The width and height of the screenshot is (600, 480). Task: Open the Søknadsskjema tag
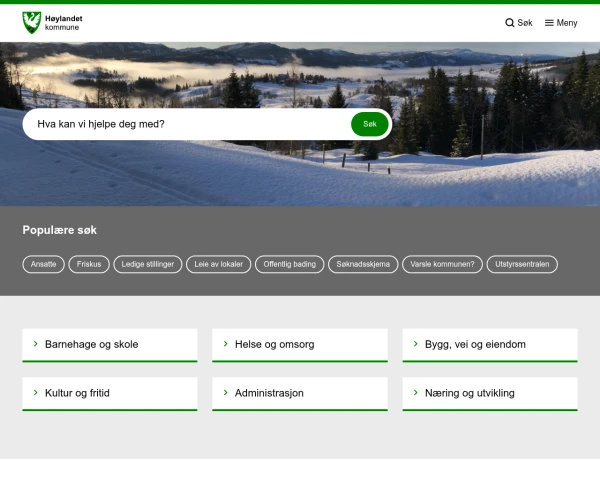(x=363, y=265)
